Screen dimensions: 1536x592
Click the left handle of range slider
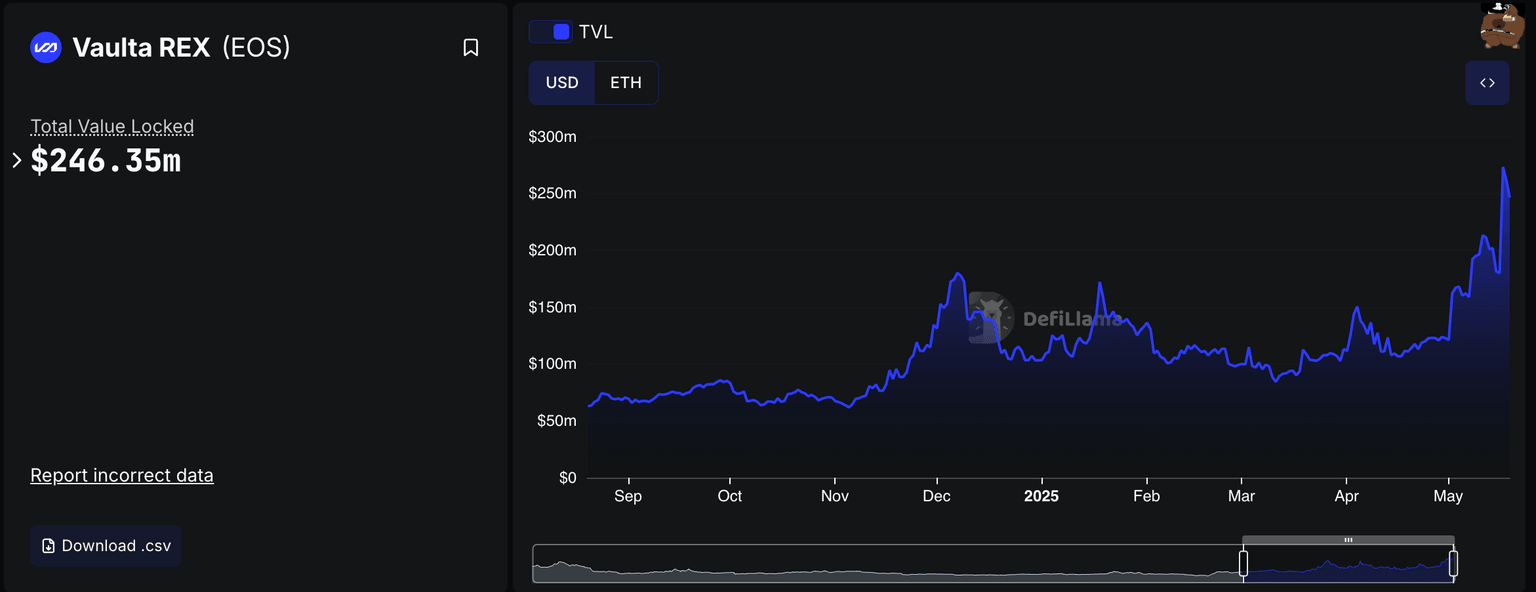pyautogui.click(x=1244, y=564)
